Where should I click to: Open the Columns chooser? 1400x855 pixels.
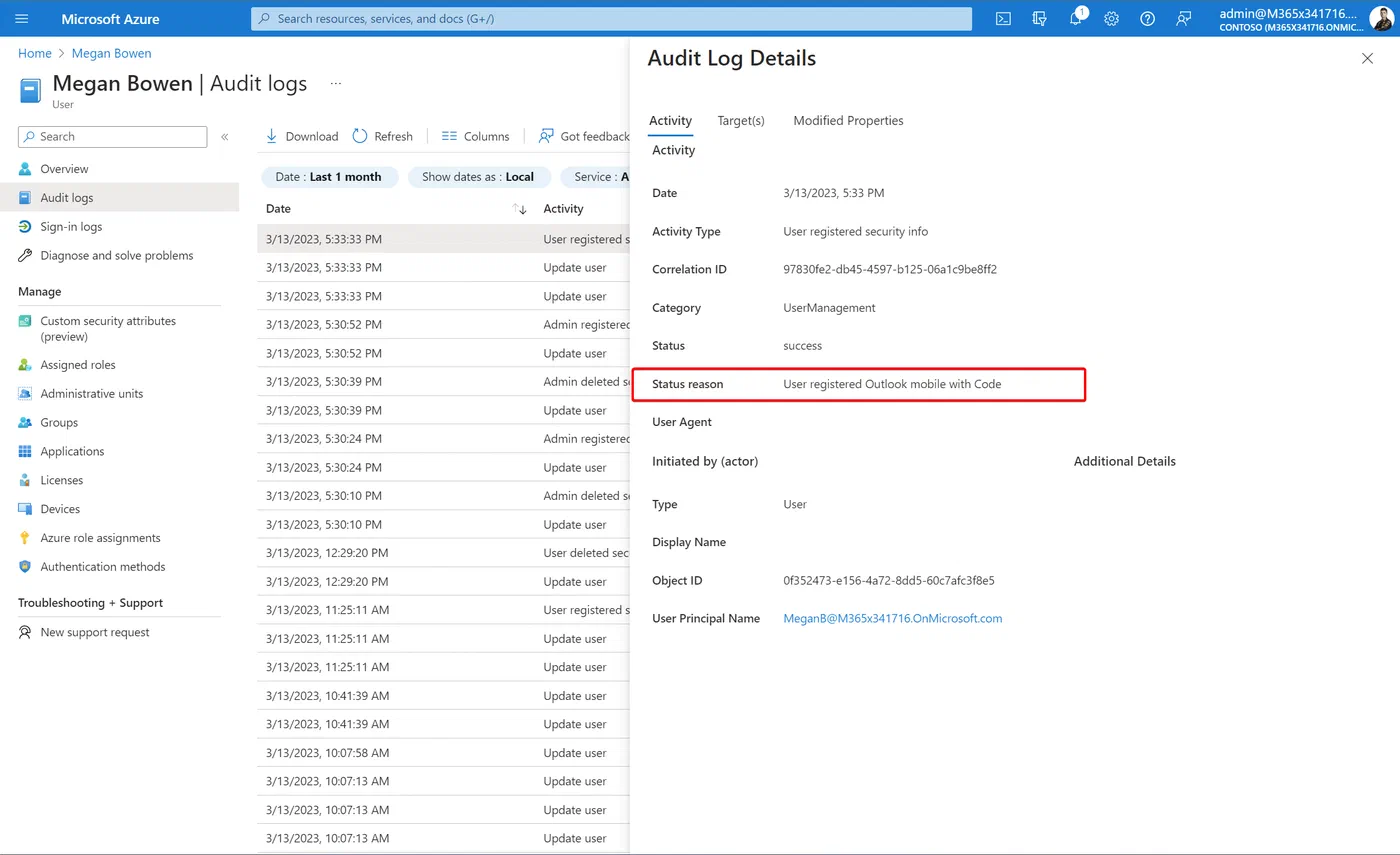[475, 136]
